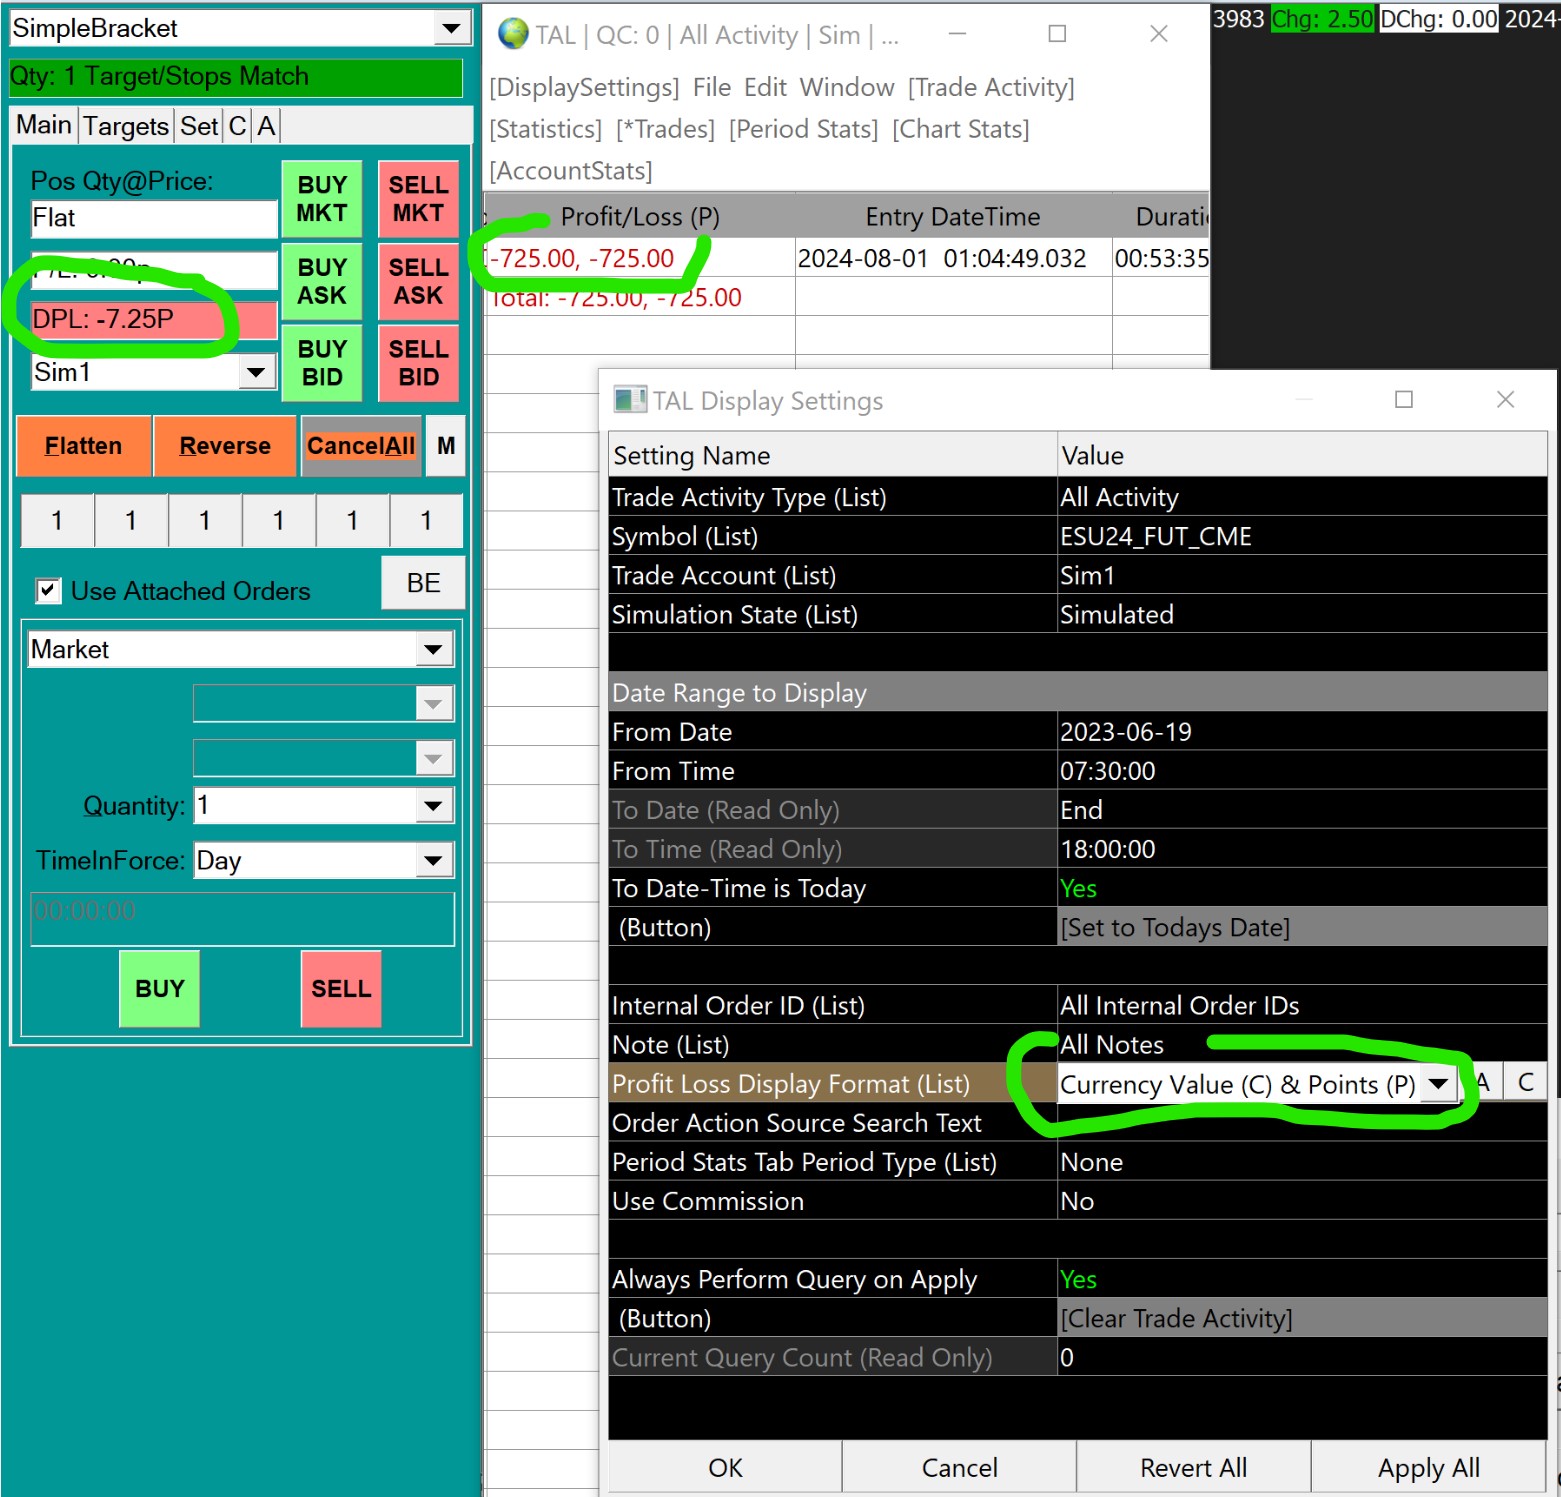
Task: Open the Market order type dropdown
Action: click(x=433, y=650)
